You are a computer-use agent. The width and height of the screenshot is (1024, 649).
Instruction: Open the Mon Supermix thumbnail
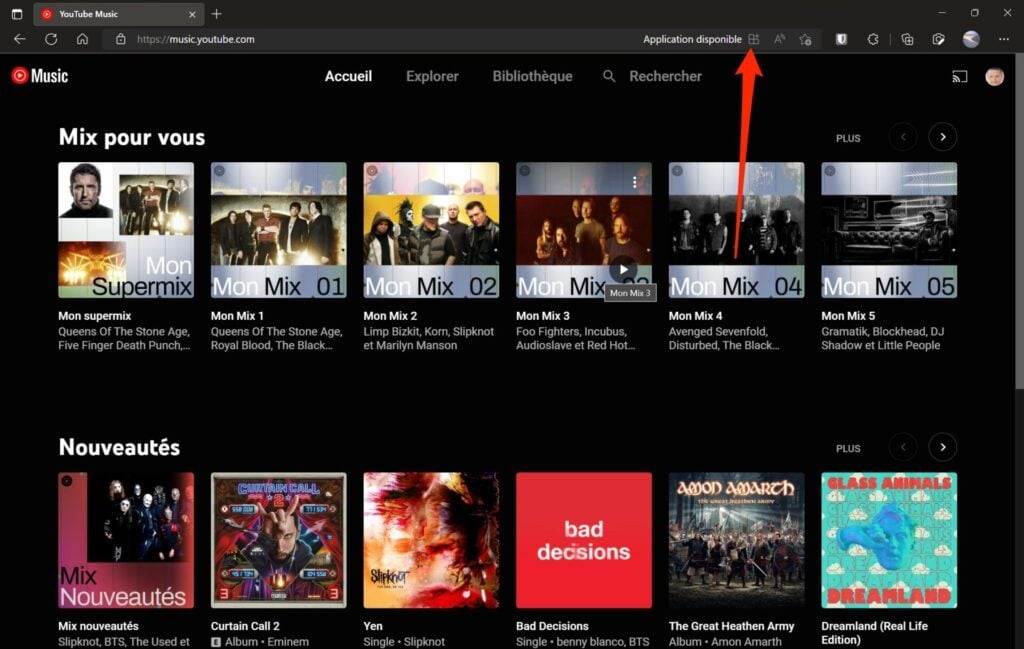[x=126, y=230]
